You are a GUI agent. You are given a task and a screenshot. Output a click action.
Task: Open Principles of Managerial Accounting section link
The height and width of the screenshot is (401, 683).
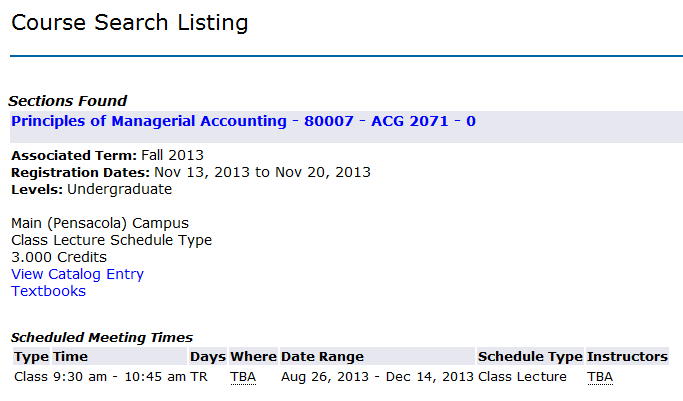(x=243, y=121)
